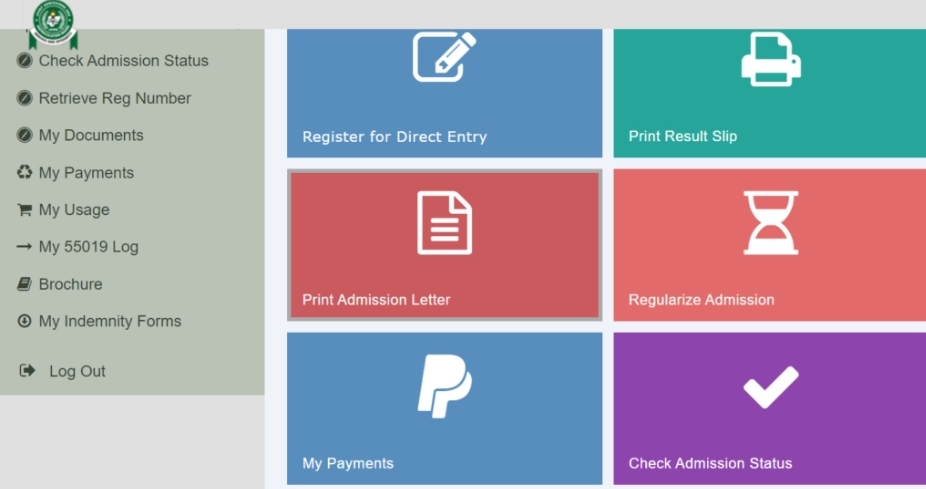Screen dimensions: 926x489
Task: Click the PayPal icon on My Payments tile
Action: [x=444, y=386]
